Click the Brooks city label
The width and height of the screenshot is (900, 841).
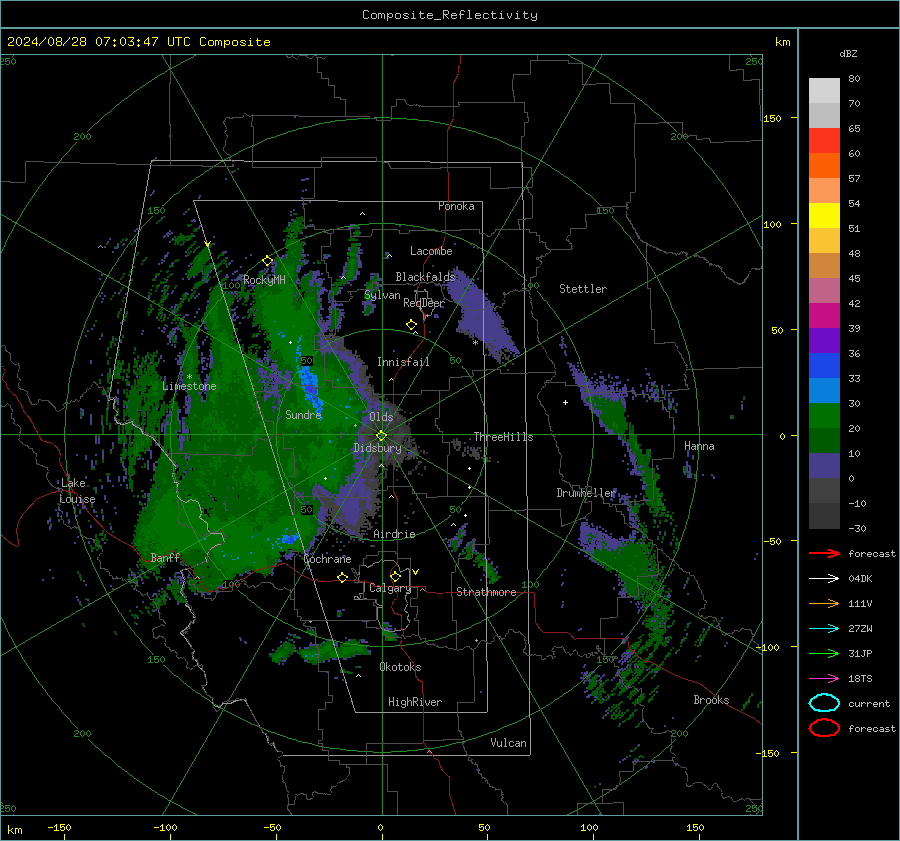tap(711, 700)
